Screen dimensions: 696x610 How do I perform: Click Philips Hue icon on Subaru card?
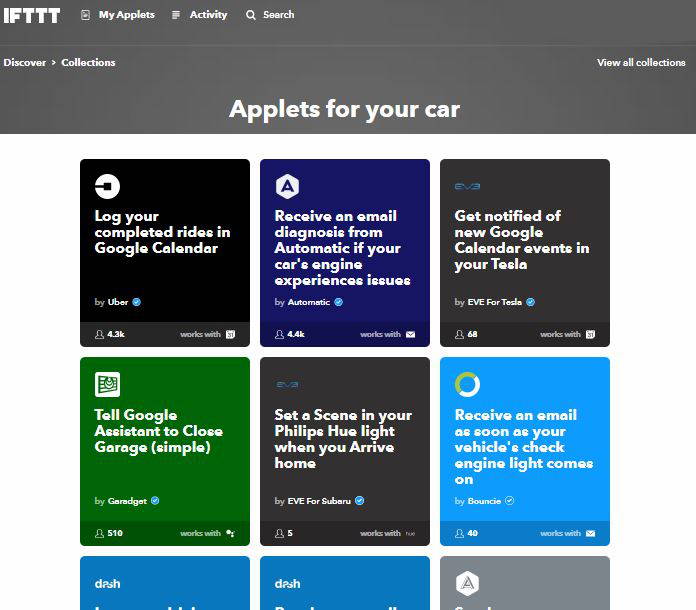411,533
